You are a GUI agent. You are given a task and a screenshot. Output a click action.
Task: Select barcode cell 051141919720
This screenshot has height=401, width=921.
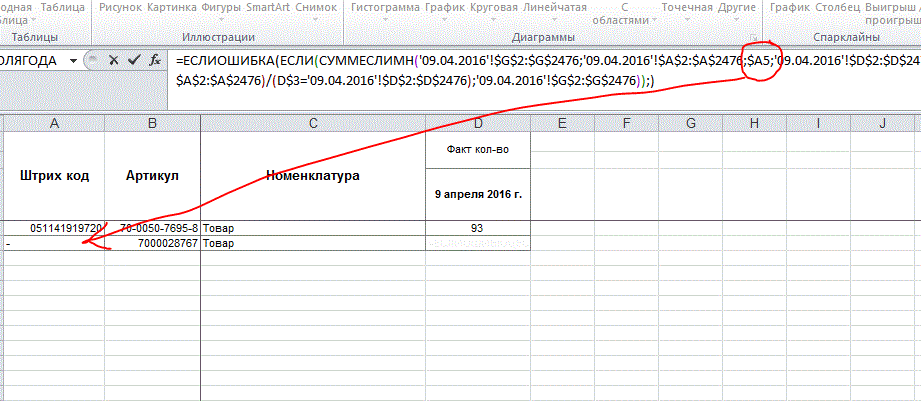point(55,228)
